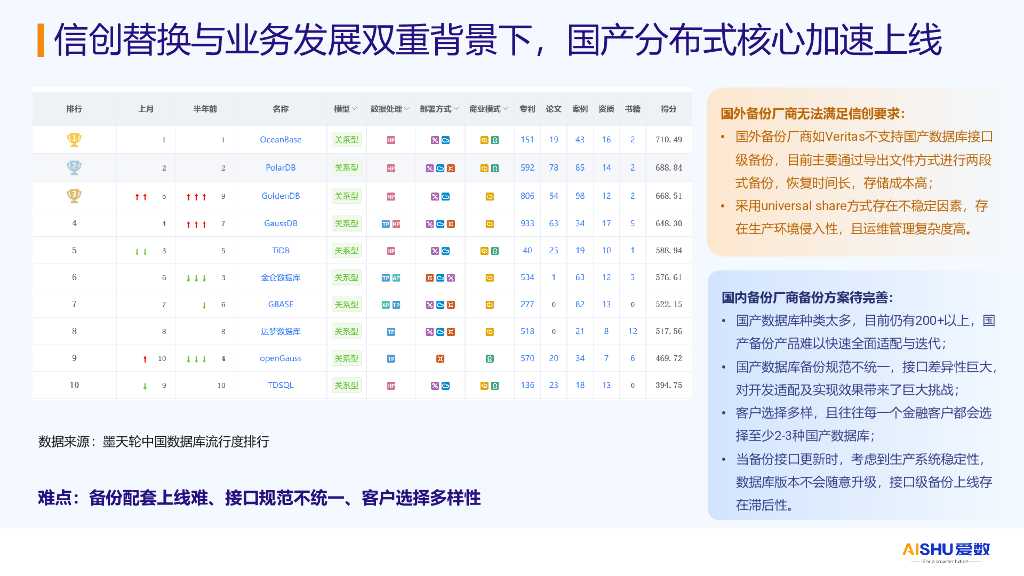Click the gold trophy rank 1 icon
This screenshot has height=576, width=1024.
74,140
